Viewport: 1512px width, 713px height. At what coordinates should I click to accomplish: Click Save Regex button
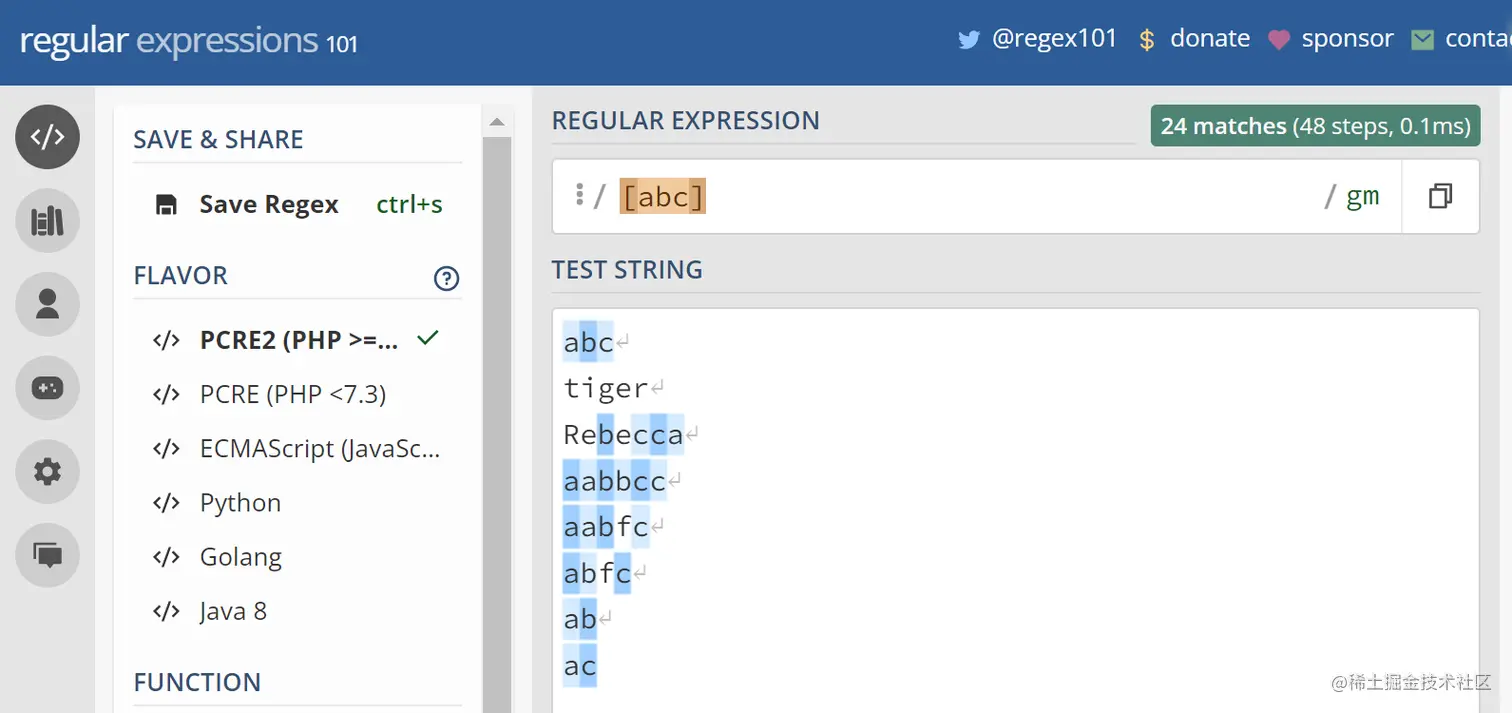268,205
